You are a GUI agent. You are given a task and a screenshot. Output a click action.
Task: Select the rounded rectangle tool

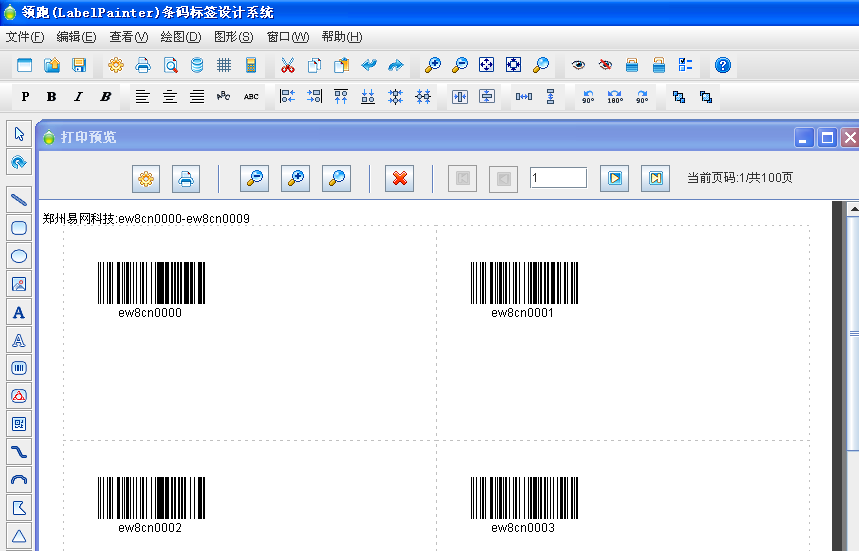click(19, 228)
